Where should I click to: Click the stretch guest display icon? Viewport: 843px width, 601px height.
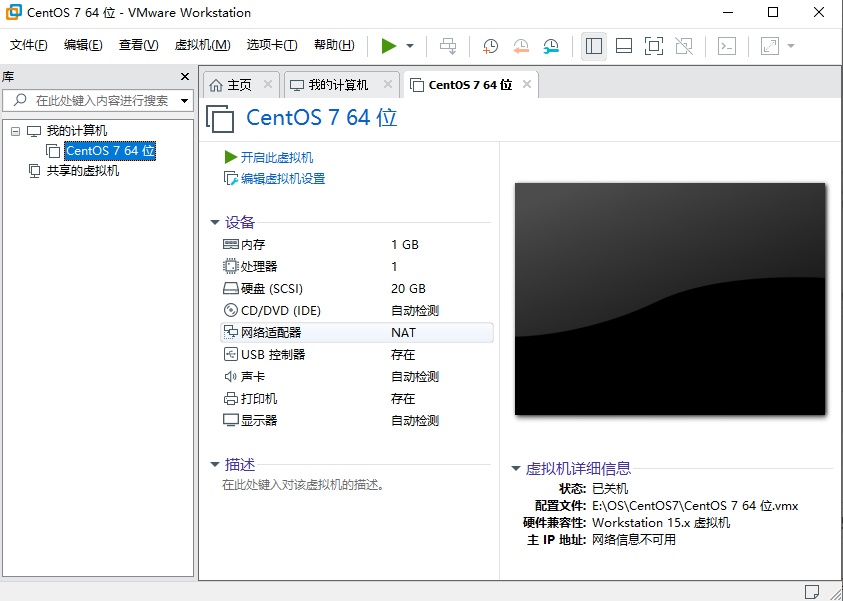770,46
